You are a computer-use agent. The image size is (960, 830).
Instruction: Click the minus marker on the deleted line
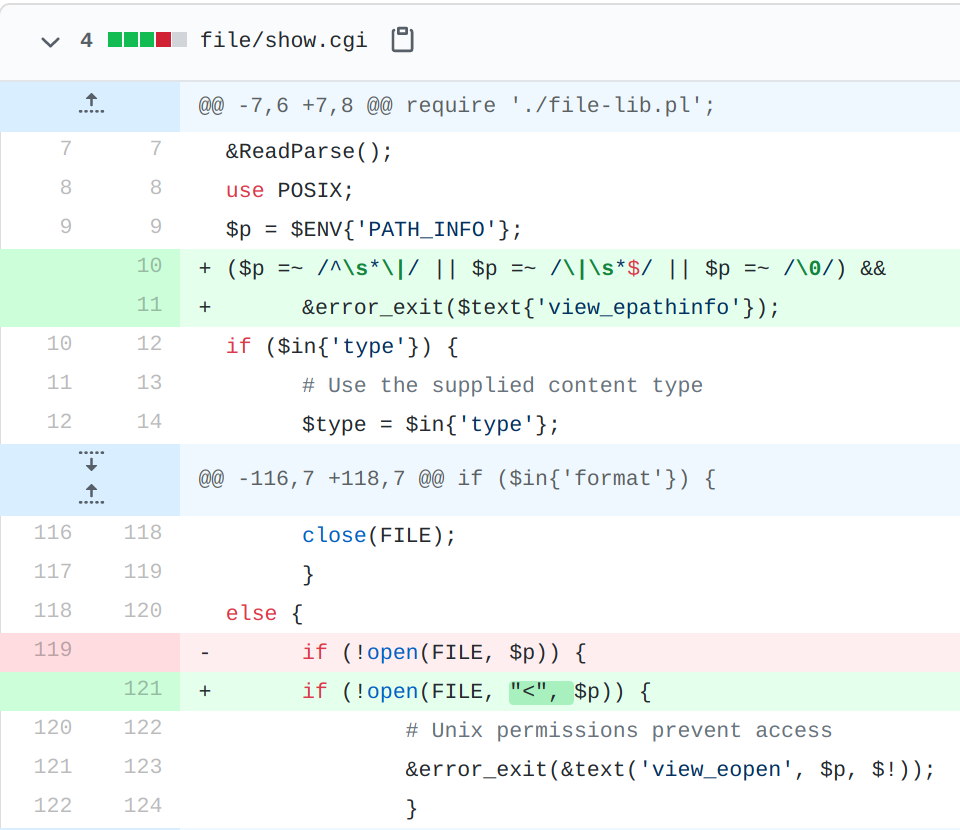tap(205, 653)
